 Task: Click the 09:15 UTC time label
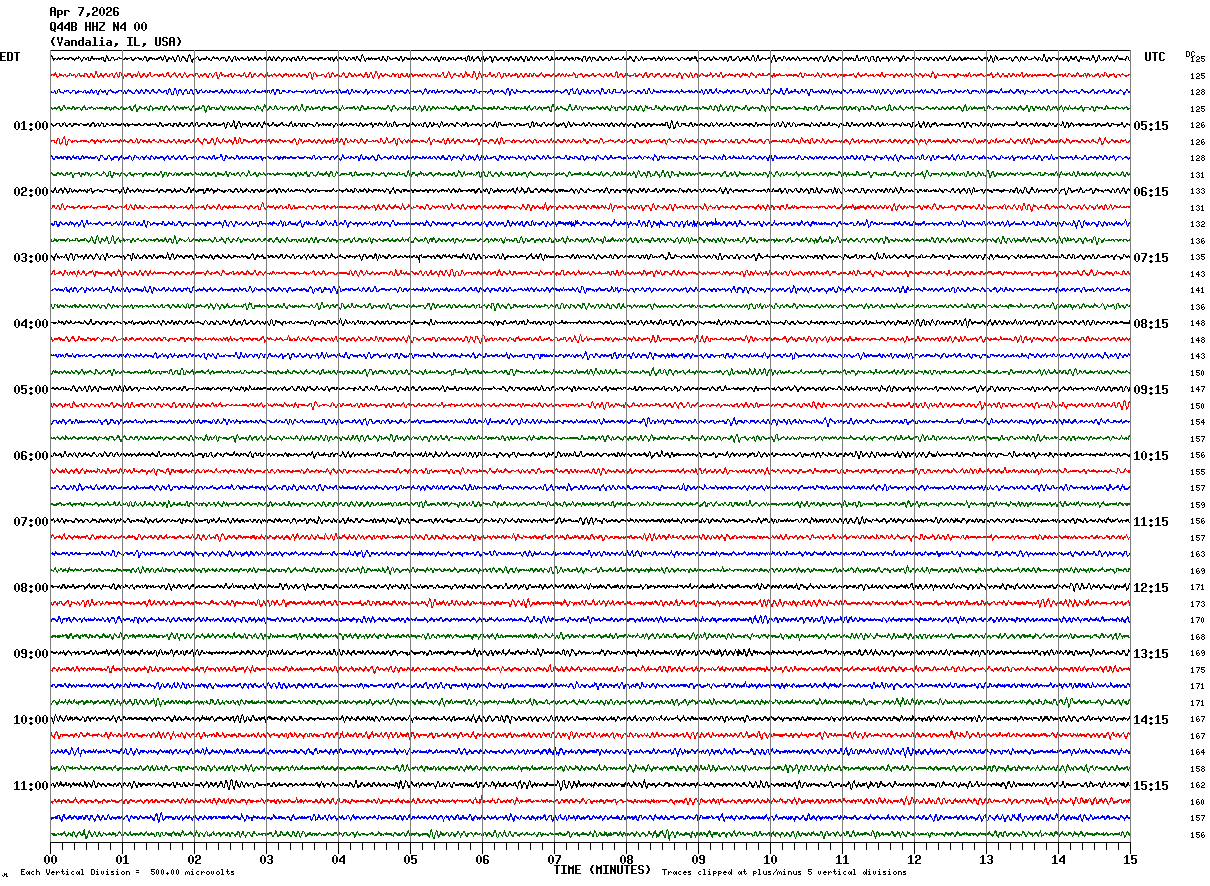coord(1151,390)
